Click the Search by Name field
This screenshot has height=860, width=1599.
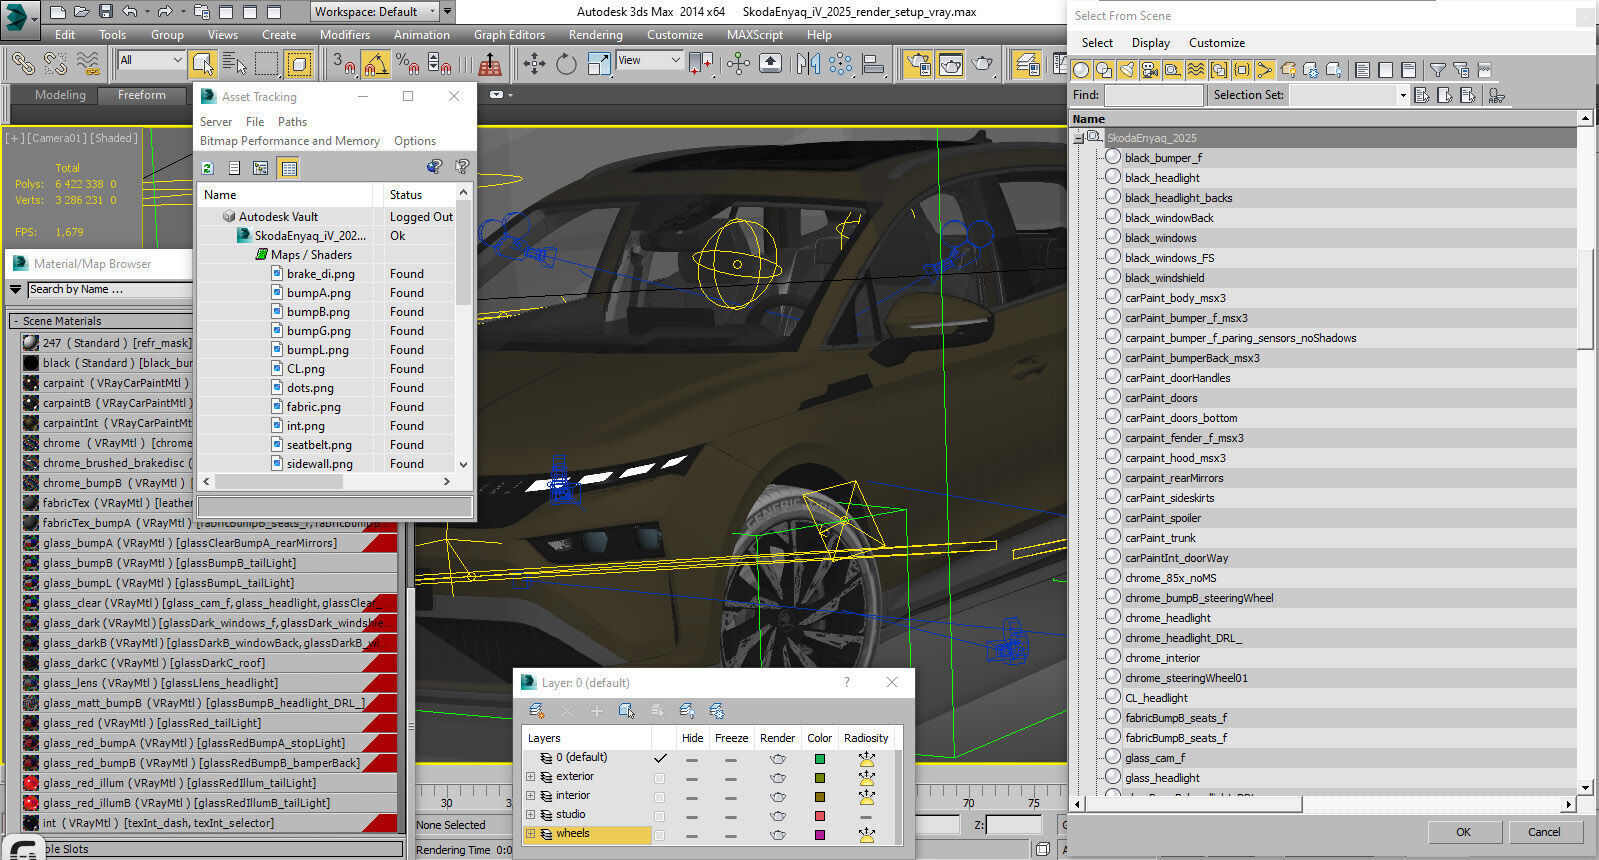tap(108, 289)
